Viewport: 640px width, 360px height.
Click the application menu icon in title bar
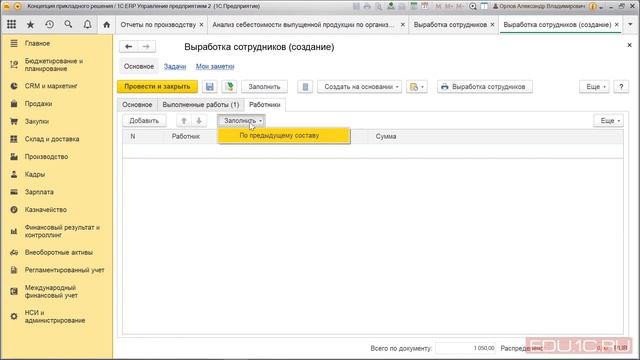18,6
